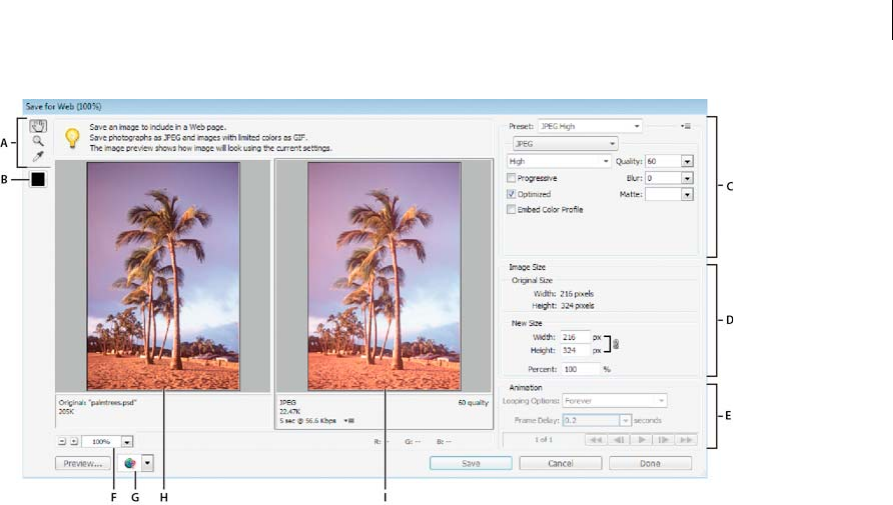The width and height of the screenshot is (893, 505).
Task: Click the Percent field showing 100
Action: [580, 369]
